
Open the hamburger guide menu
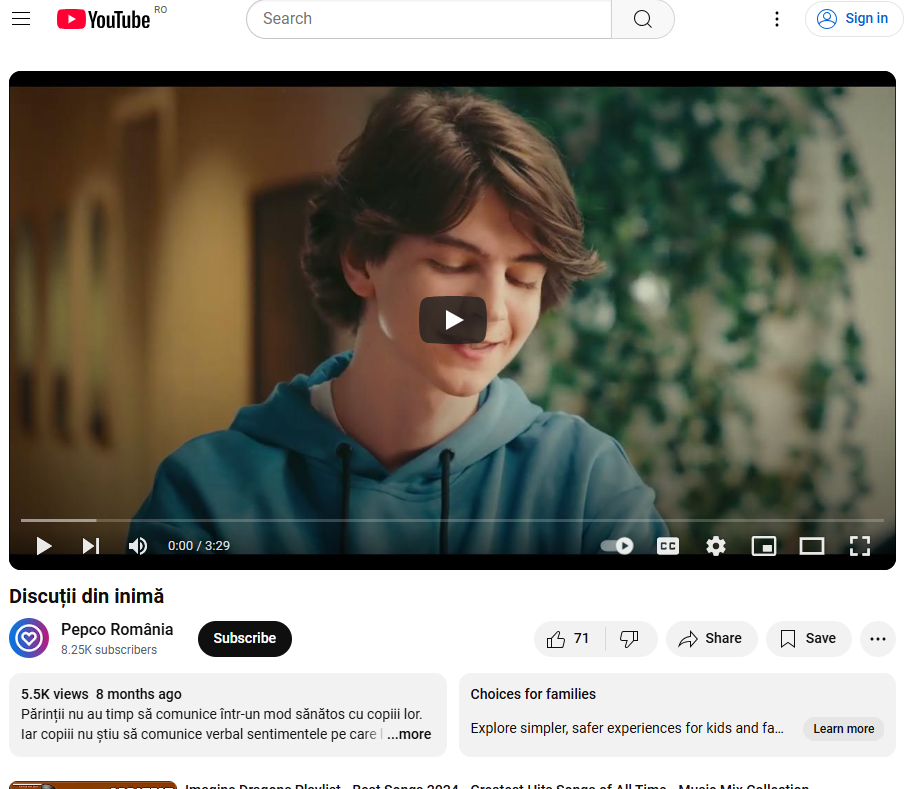[21, 19]
